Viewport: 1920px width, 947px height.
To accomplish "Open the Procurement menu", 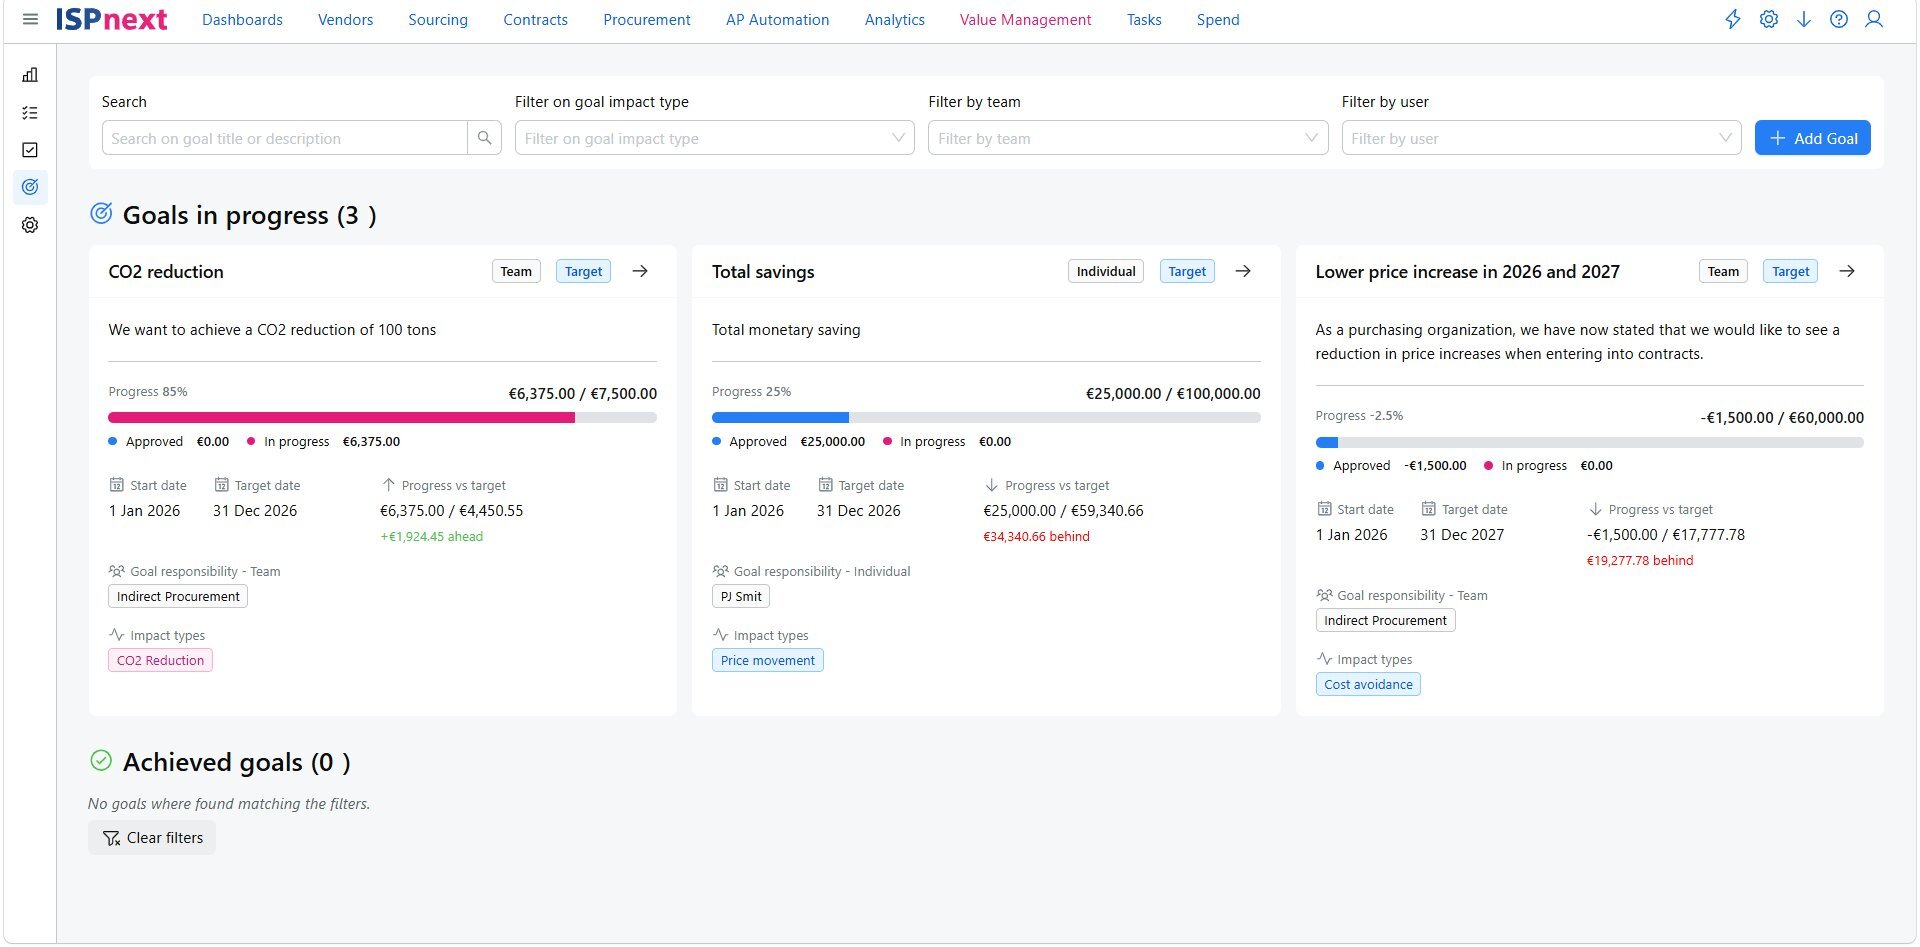I will click(647, 20).
